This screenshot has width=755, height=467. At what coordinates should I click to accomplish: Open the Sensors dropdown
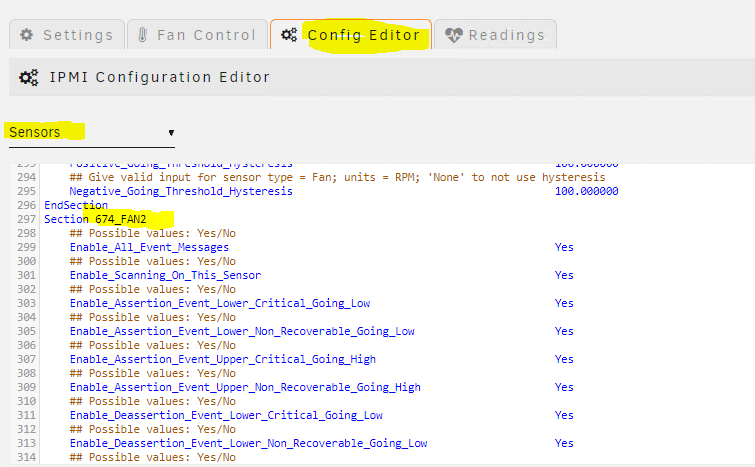91,132
